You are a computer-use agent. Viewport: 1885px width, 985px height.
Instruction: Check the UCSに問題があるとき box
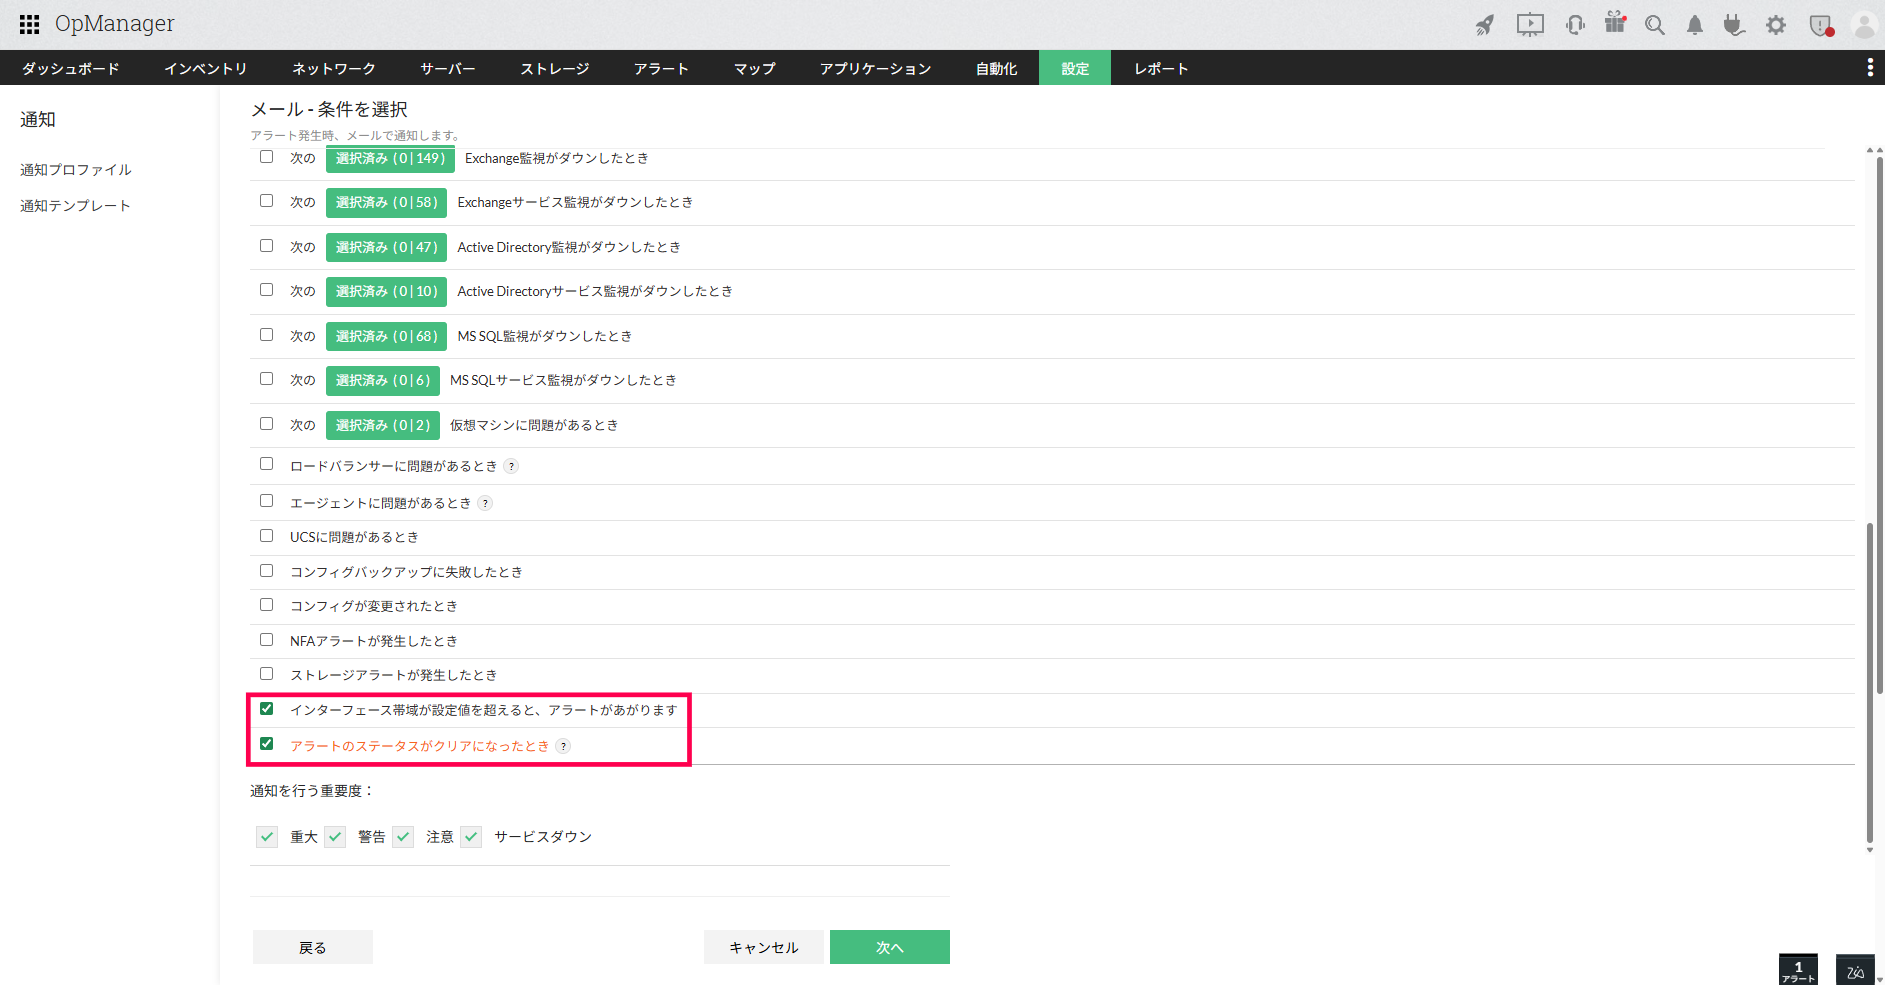click(x=266, y=536)
